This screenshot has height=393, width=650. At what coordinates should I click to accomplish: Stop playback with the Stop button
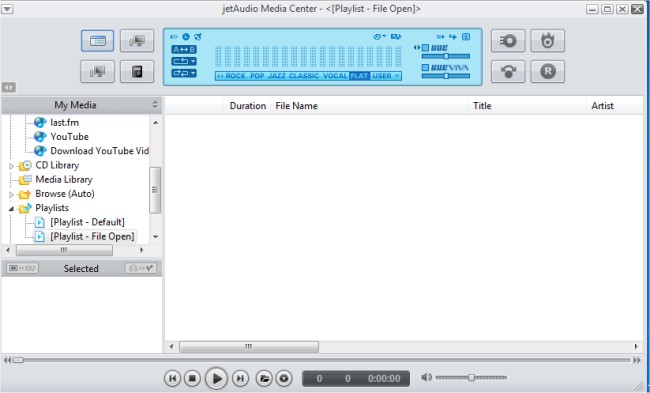(x=192, y=378)
